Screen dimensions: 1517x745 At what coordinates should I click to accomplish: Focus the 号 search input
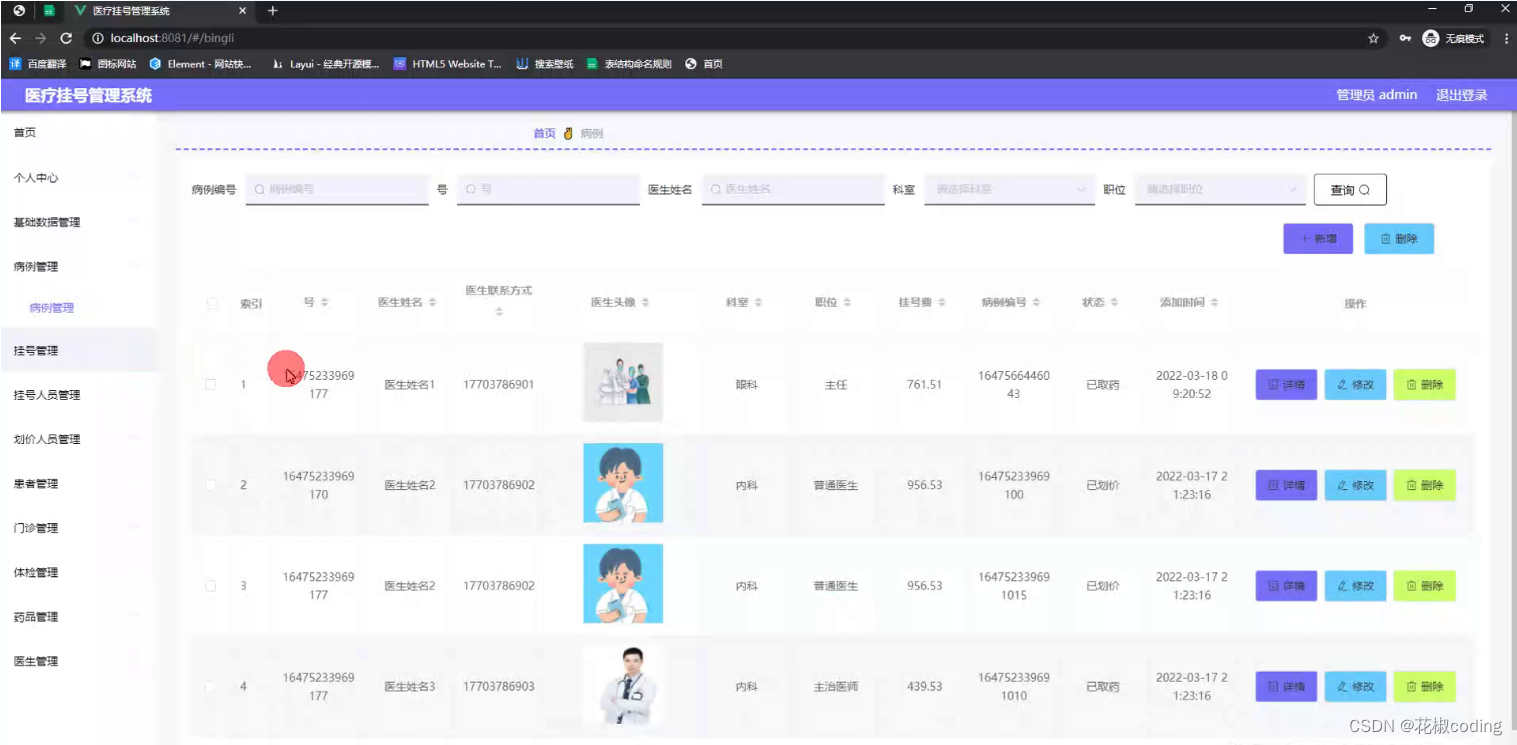click(548, 189)
